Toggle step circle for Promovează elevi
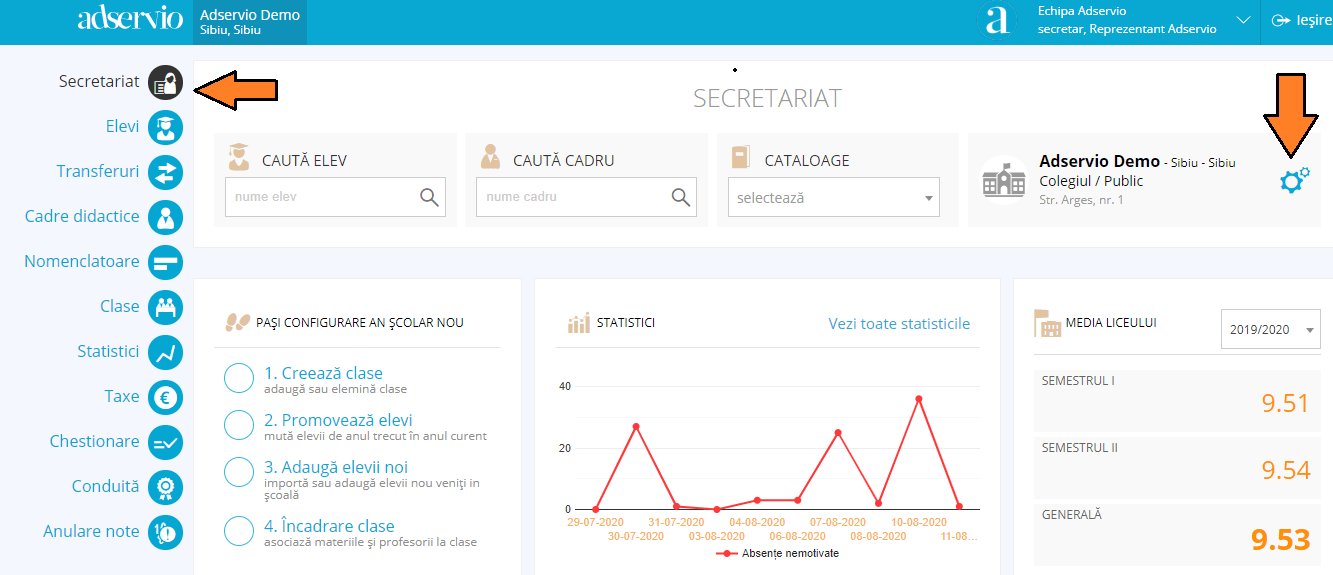This screenshot has width=1333, height=575. tap(239, 425)
